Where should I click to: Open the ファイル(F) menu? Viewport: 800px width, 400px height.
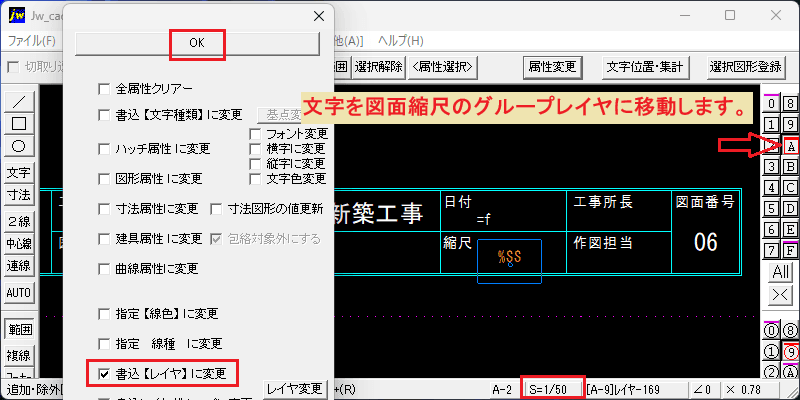point(32,41)
